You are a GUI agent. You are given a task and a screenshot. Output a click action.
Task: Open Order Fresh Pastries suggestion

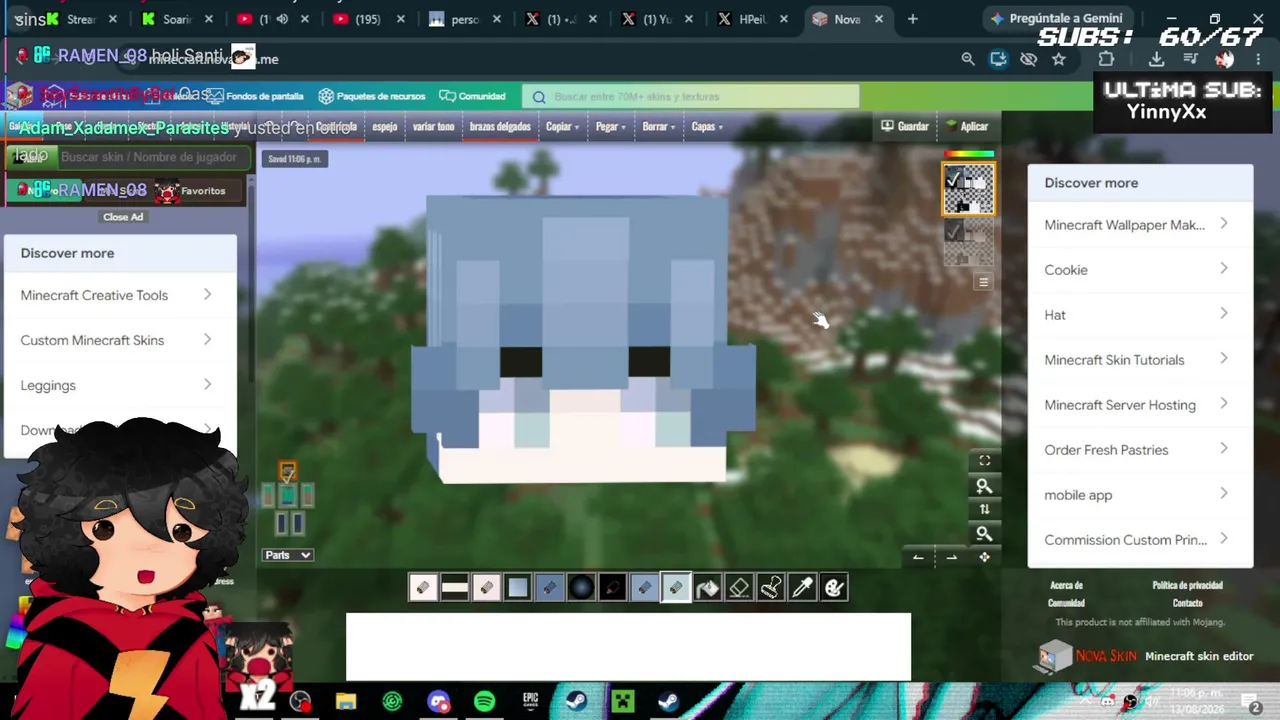tap(1140, 450)
